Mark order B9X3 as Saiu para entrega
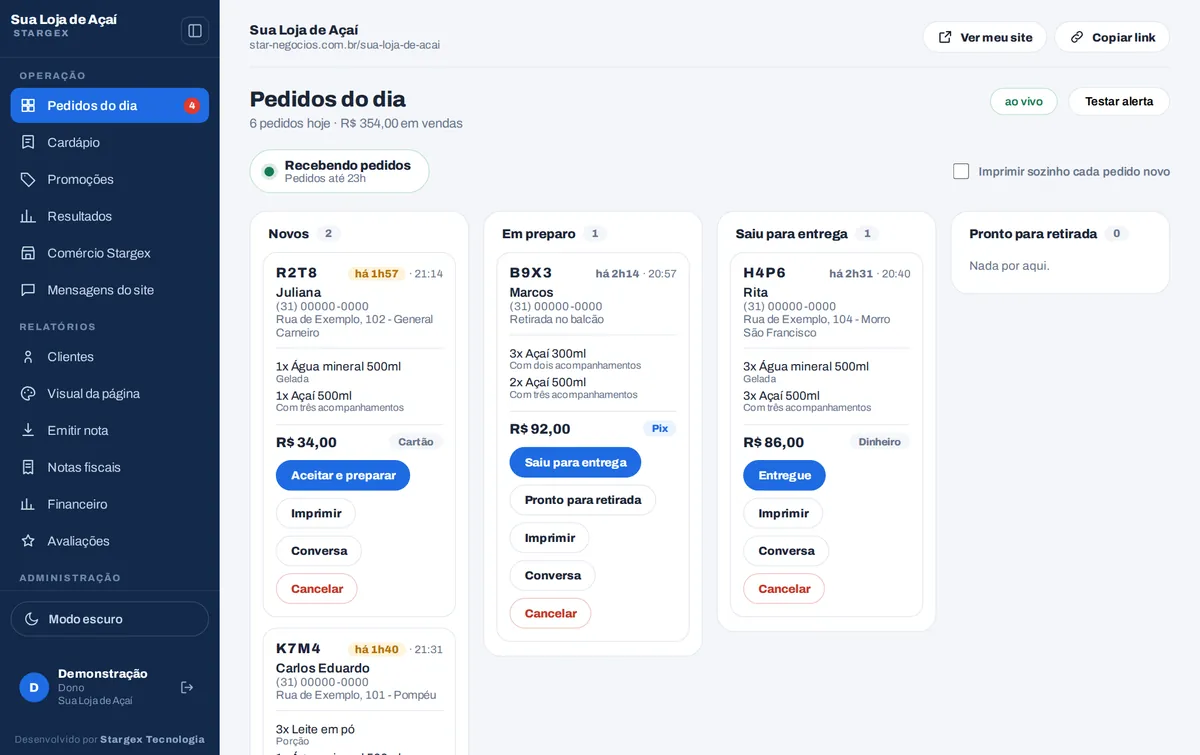This screenshot has width=1200, height=755. (x=575, y=462)
